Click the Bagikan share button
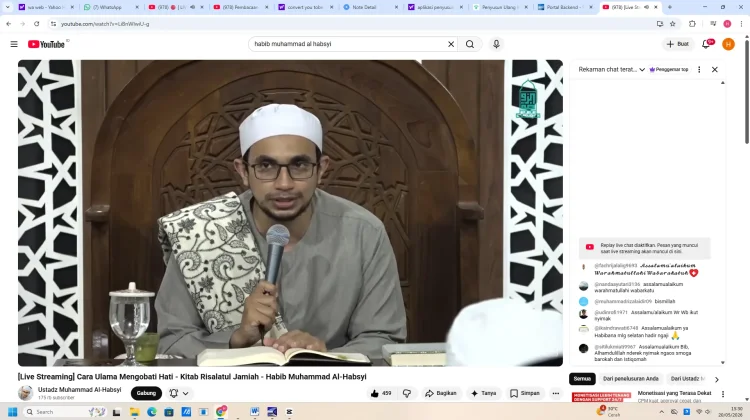750x420 pixels. (441, 393)
